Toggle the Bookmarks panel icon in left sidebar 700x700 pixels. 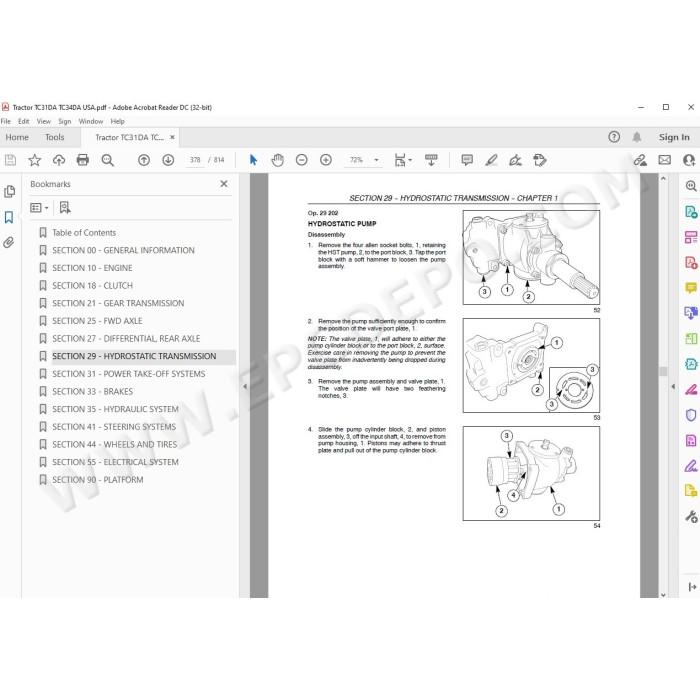tap(9, 217)
